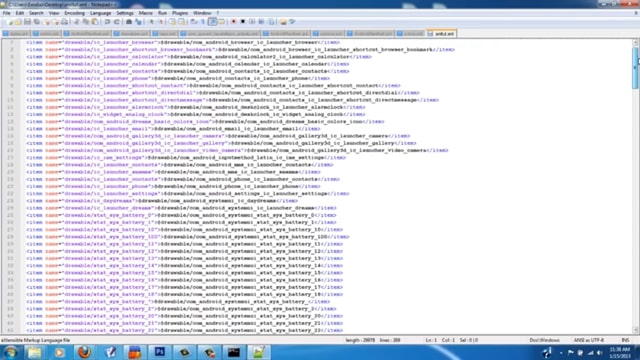
Task: Click the save recorded macro icon
Action: (x=271, y=22)
